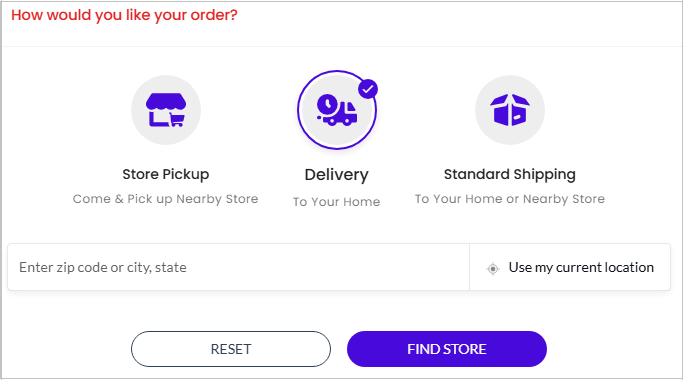Viewport: 685px width, 380px height.
Task: Click the Delivery truck icon
Action: point(337,111)
